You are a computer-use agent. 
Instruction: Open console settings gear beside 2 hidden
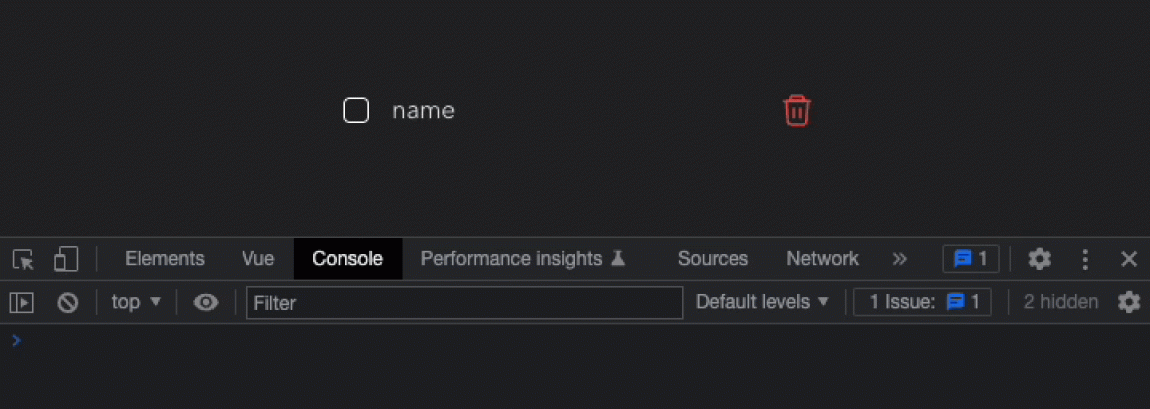point(1129,302)
